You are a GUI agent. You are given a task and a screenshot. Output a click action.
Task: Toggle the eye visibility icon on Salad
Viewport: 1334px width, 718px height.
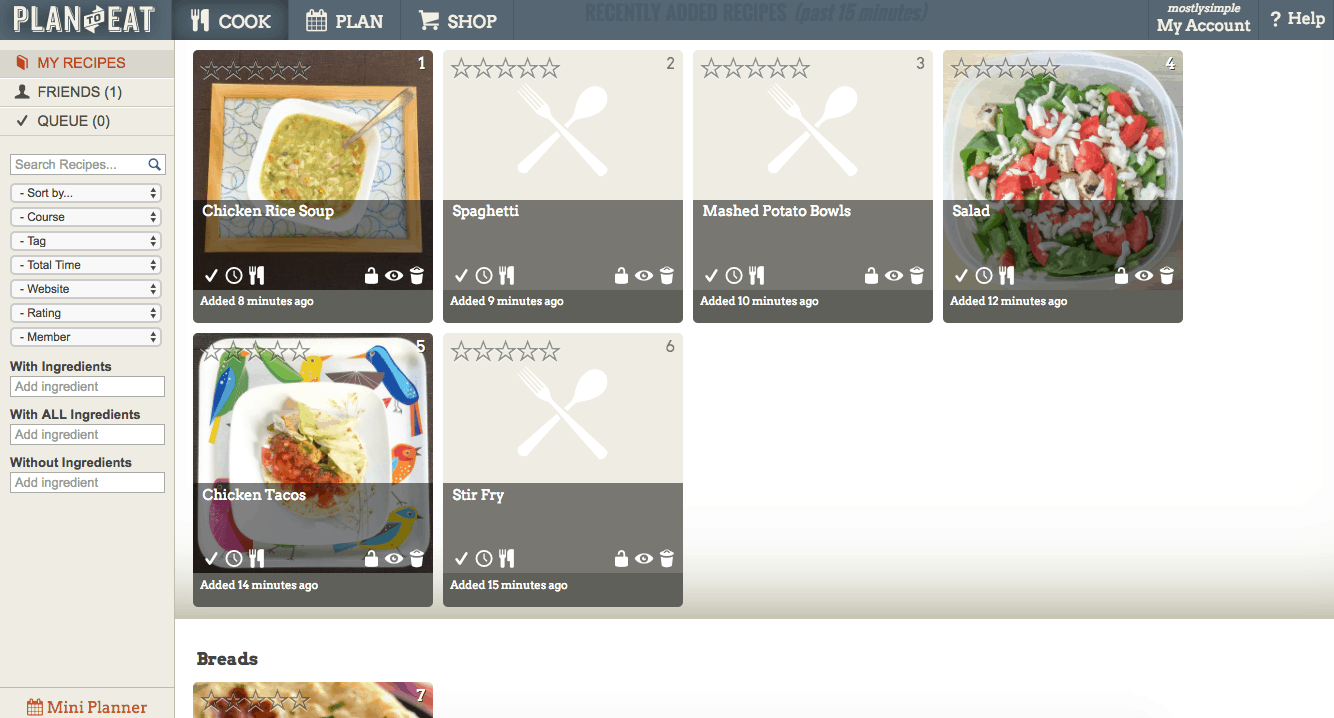click(x=1144, y=276)
